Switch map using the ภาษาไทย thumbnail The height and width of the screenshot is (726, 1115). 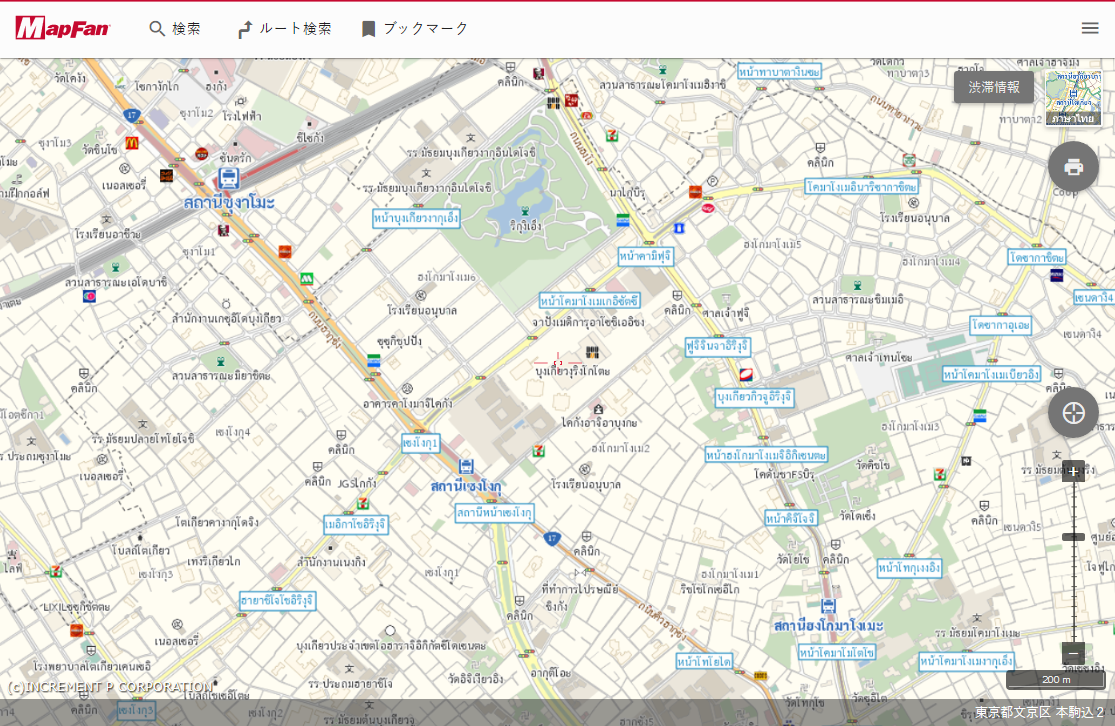click(1073, 99)
